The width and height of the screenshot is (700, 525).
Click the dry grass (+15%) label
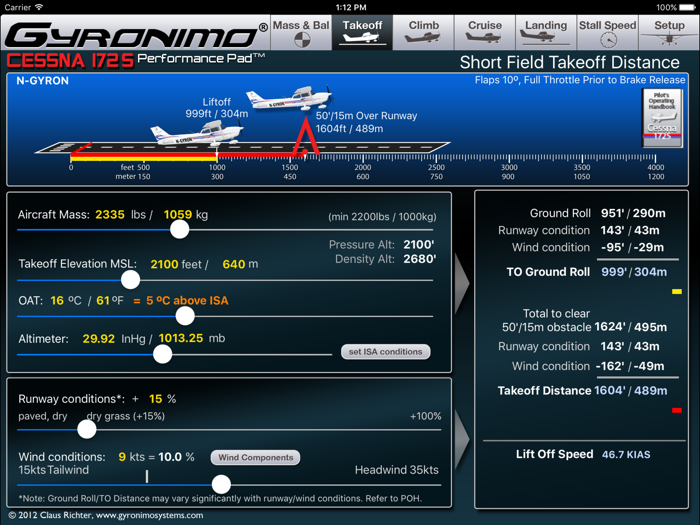125,416
